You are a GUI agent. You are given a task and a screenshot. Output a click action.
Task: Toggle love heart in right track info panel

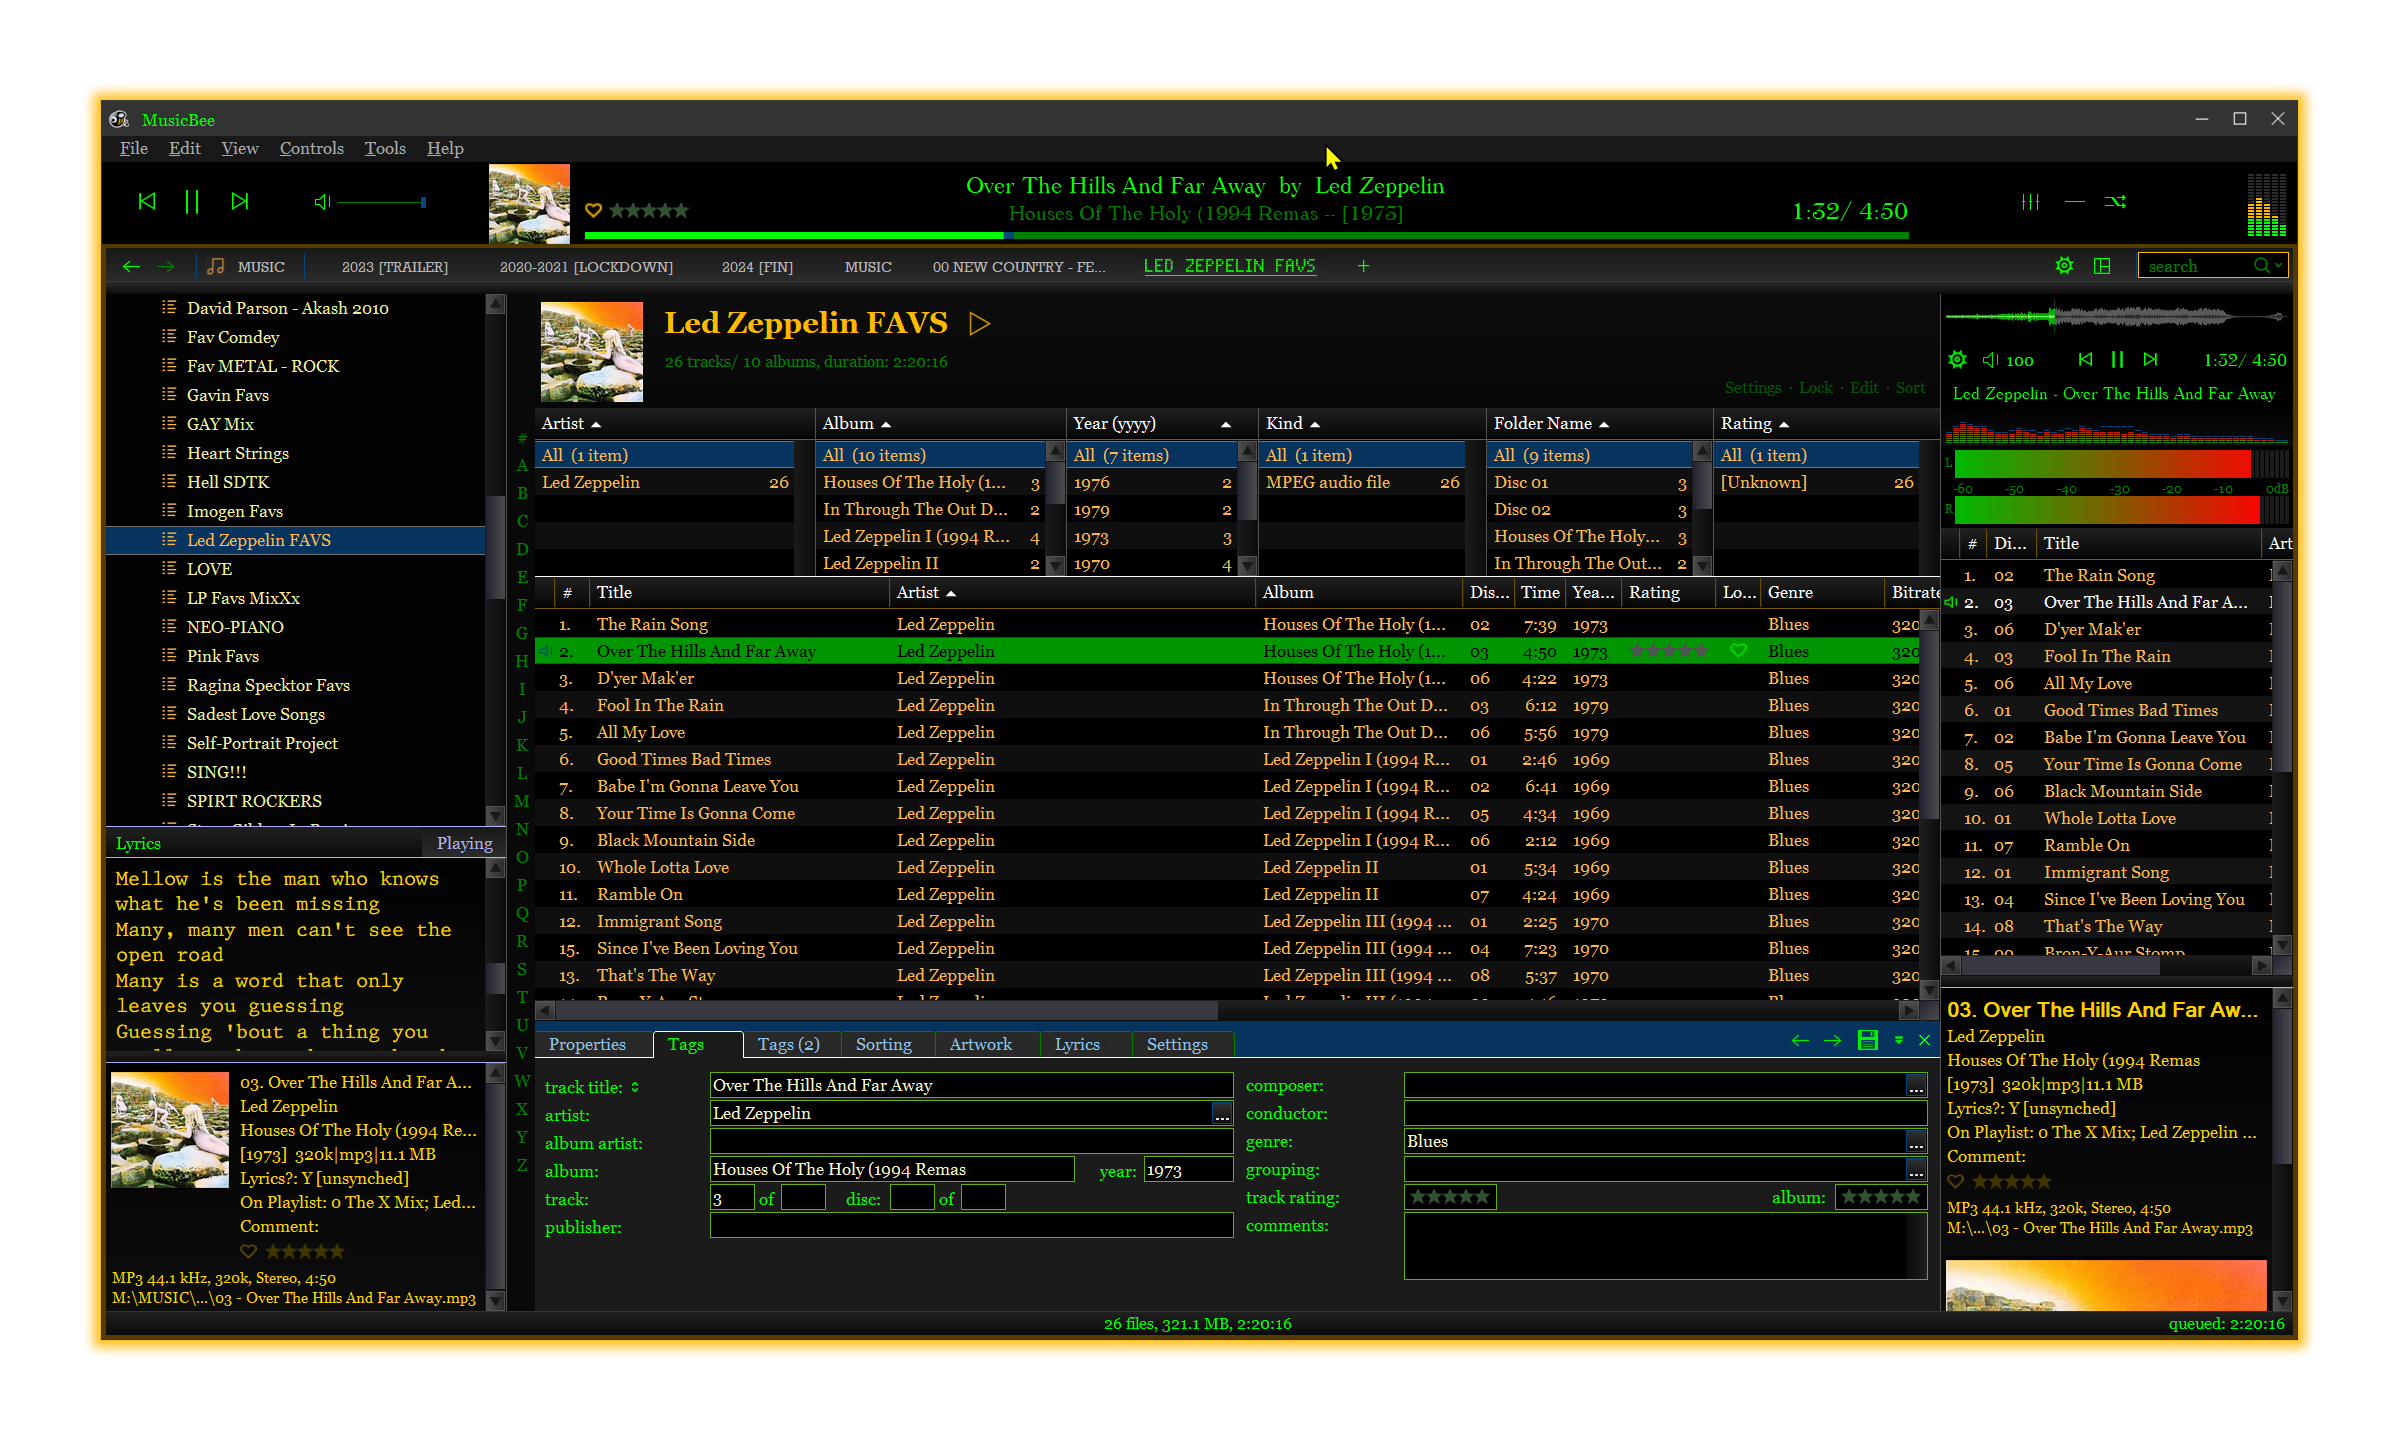[1956, 1181]
